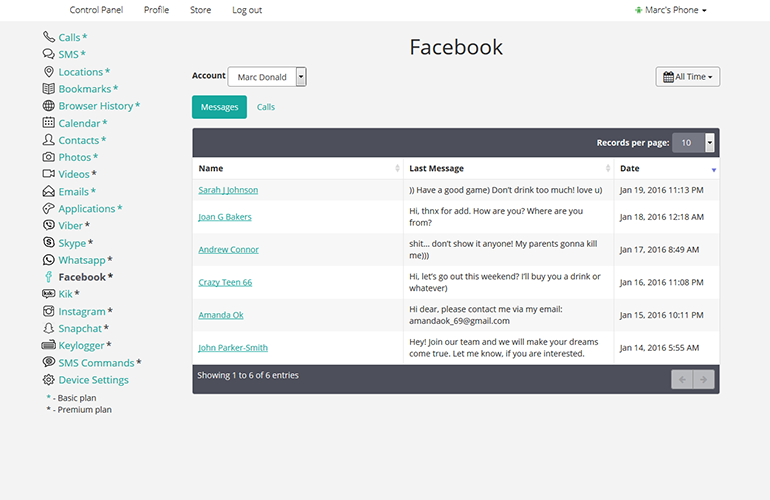Screen dimensions: 770x500
Task: Click the calendar icon in All Time button
Action: pyautogui.click(x=668, y=77)
